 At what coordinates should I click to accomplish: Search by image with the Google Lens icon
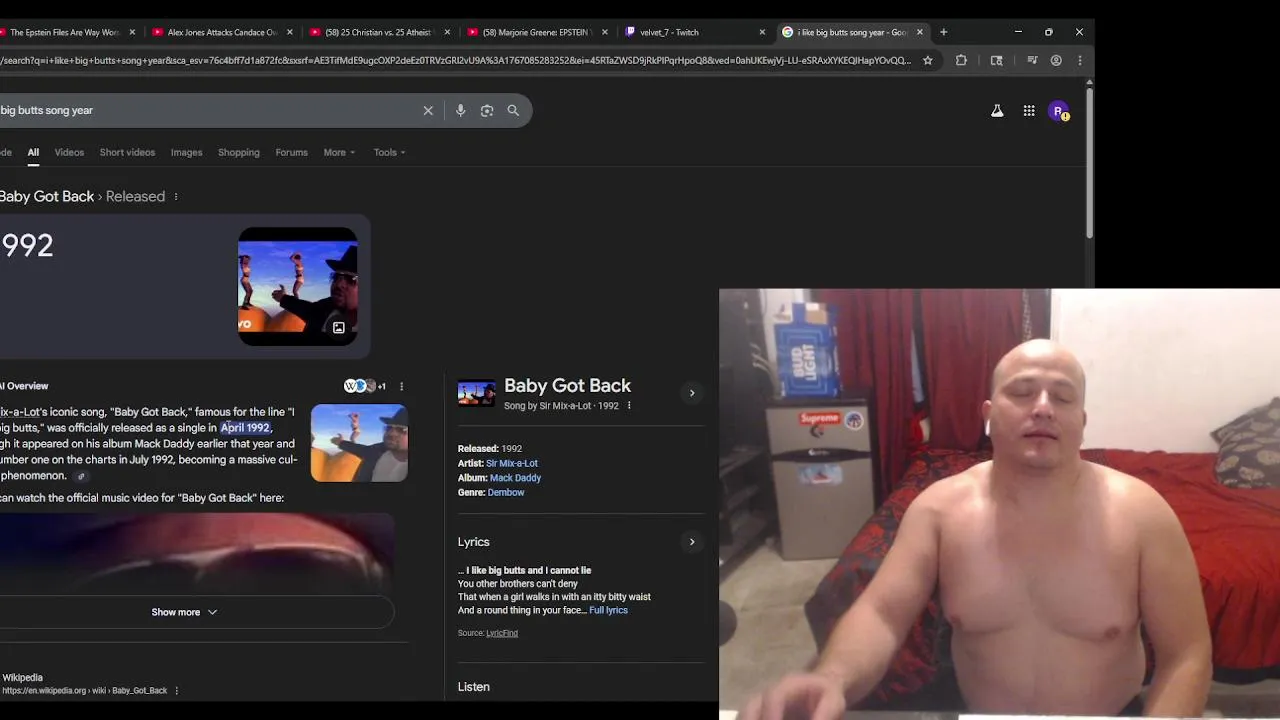pos(487,111)
